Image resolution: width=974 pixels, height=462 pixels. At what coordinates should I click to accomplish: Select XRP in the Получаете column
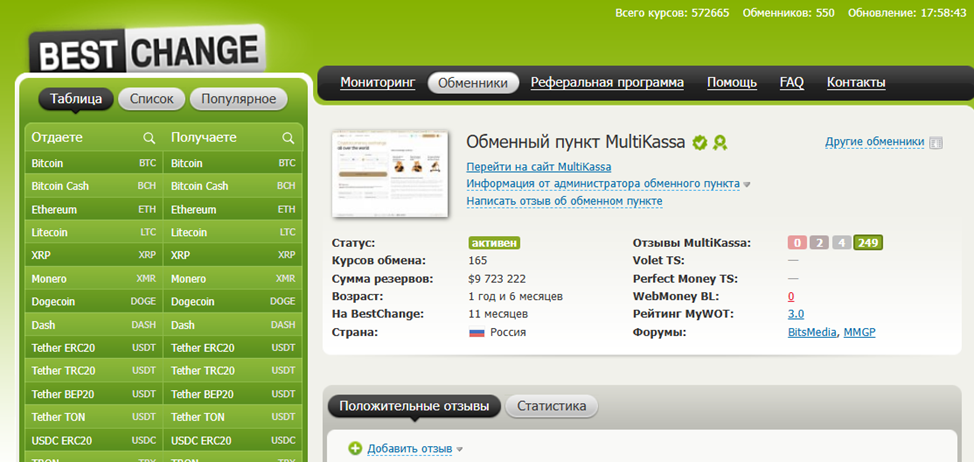[233, 255]
